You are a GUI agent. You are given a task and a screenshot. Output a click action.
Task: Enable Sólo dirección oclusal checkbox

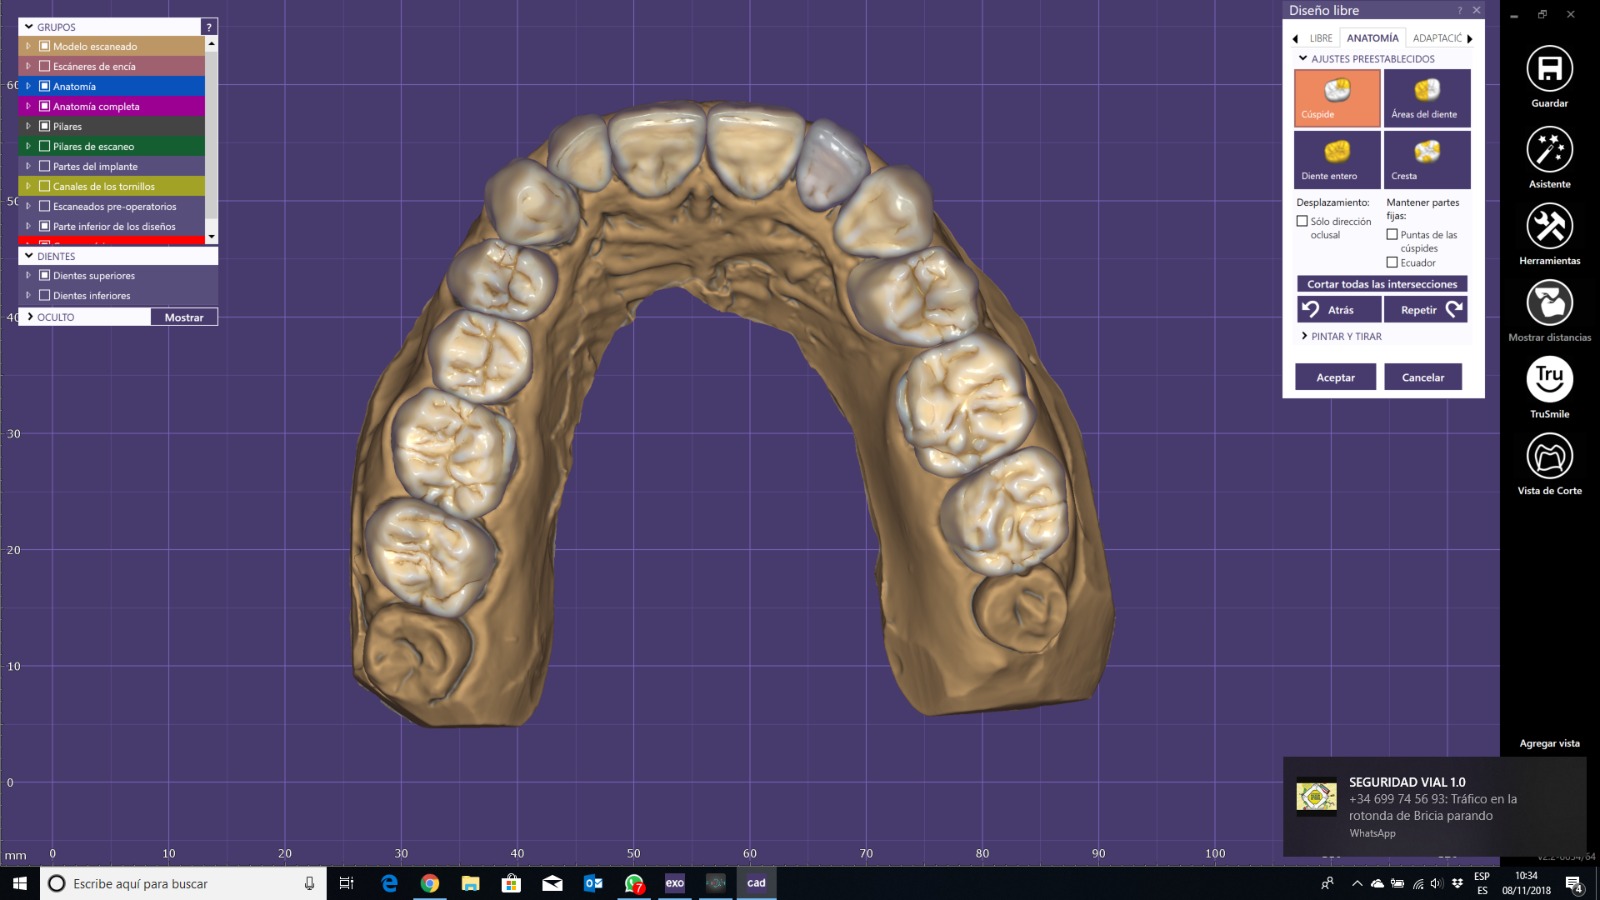(1302, 222)
